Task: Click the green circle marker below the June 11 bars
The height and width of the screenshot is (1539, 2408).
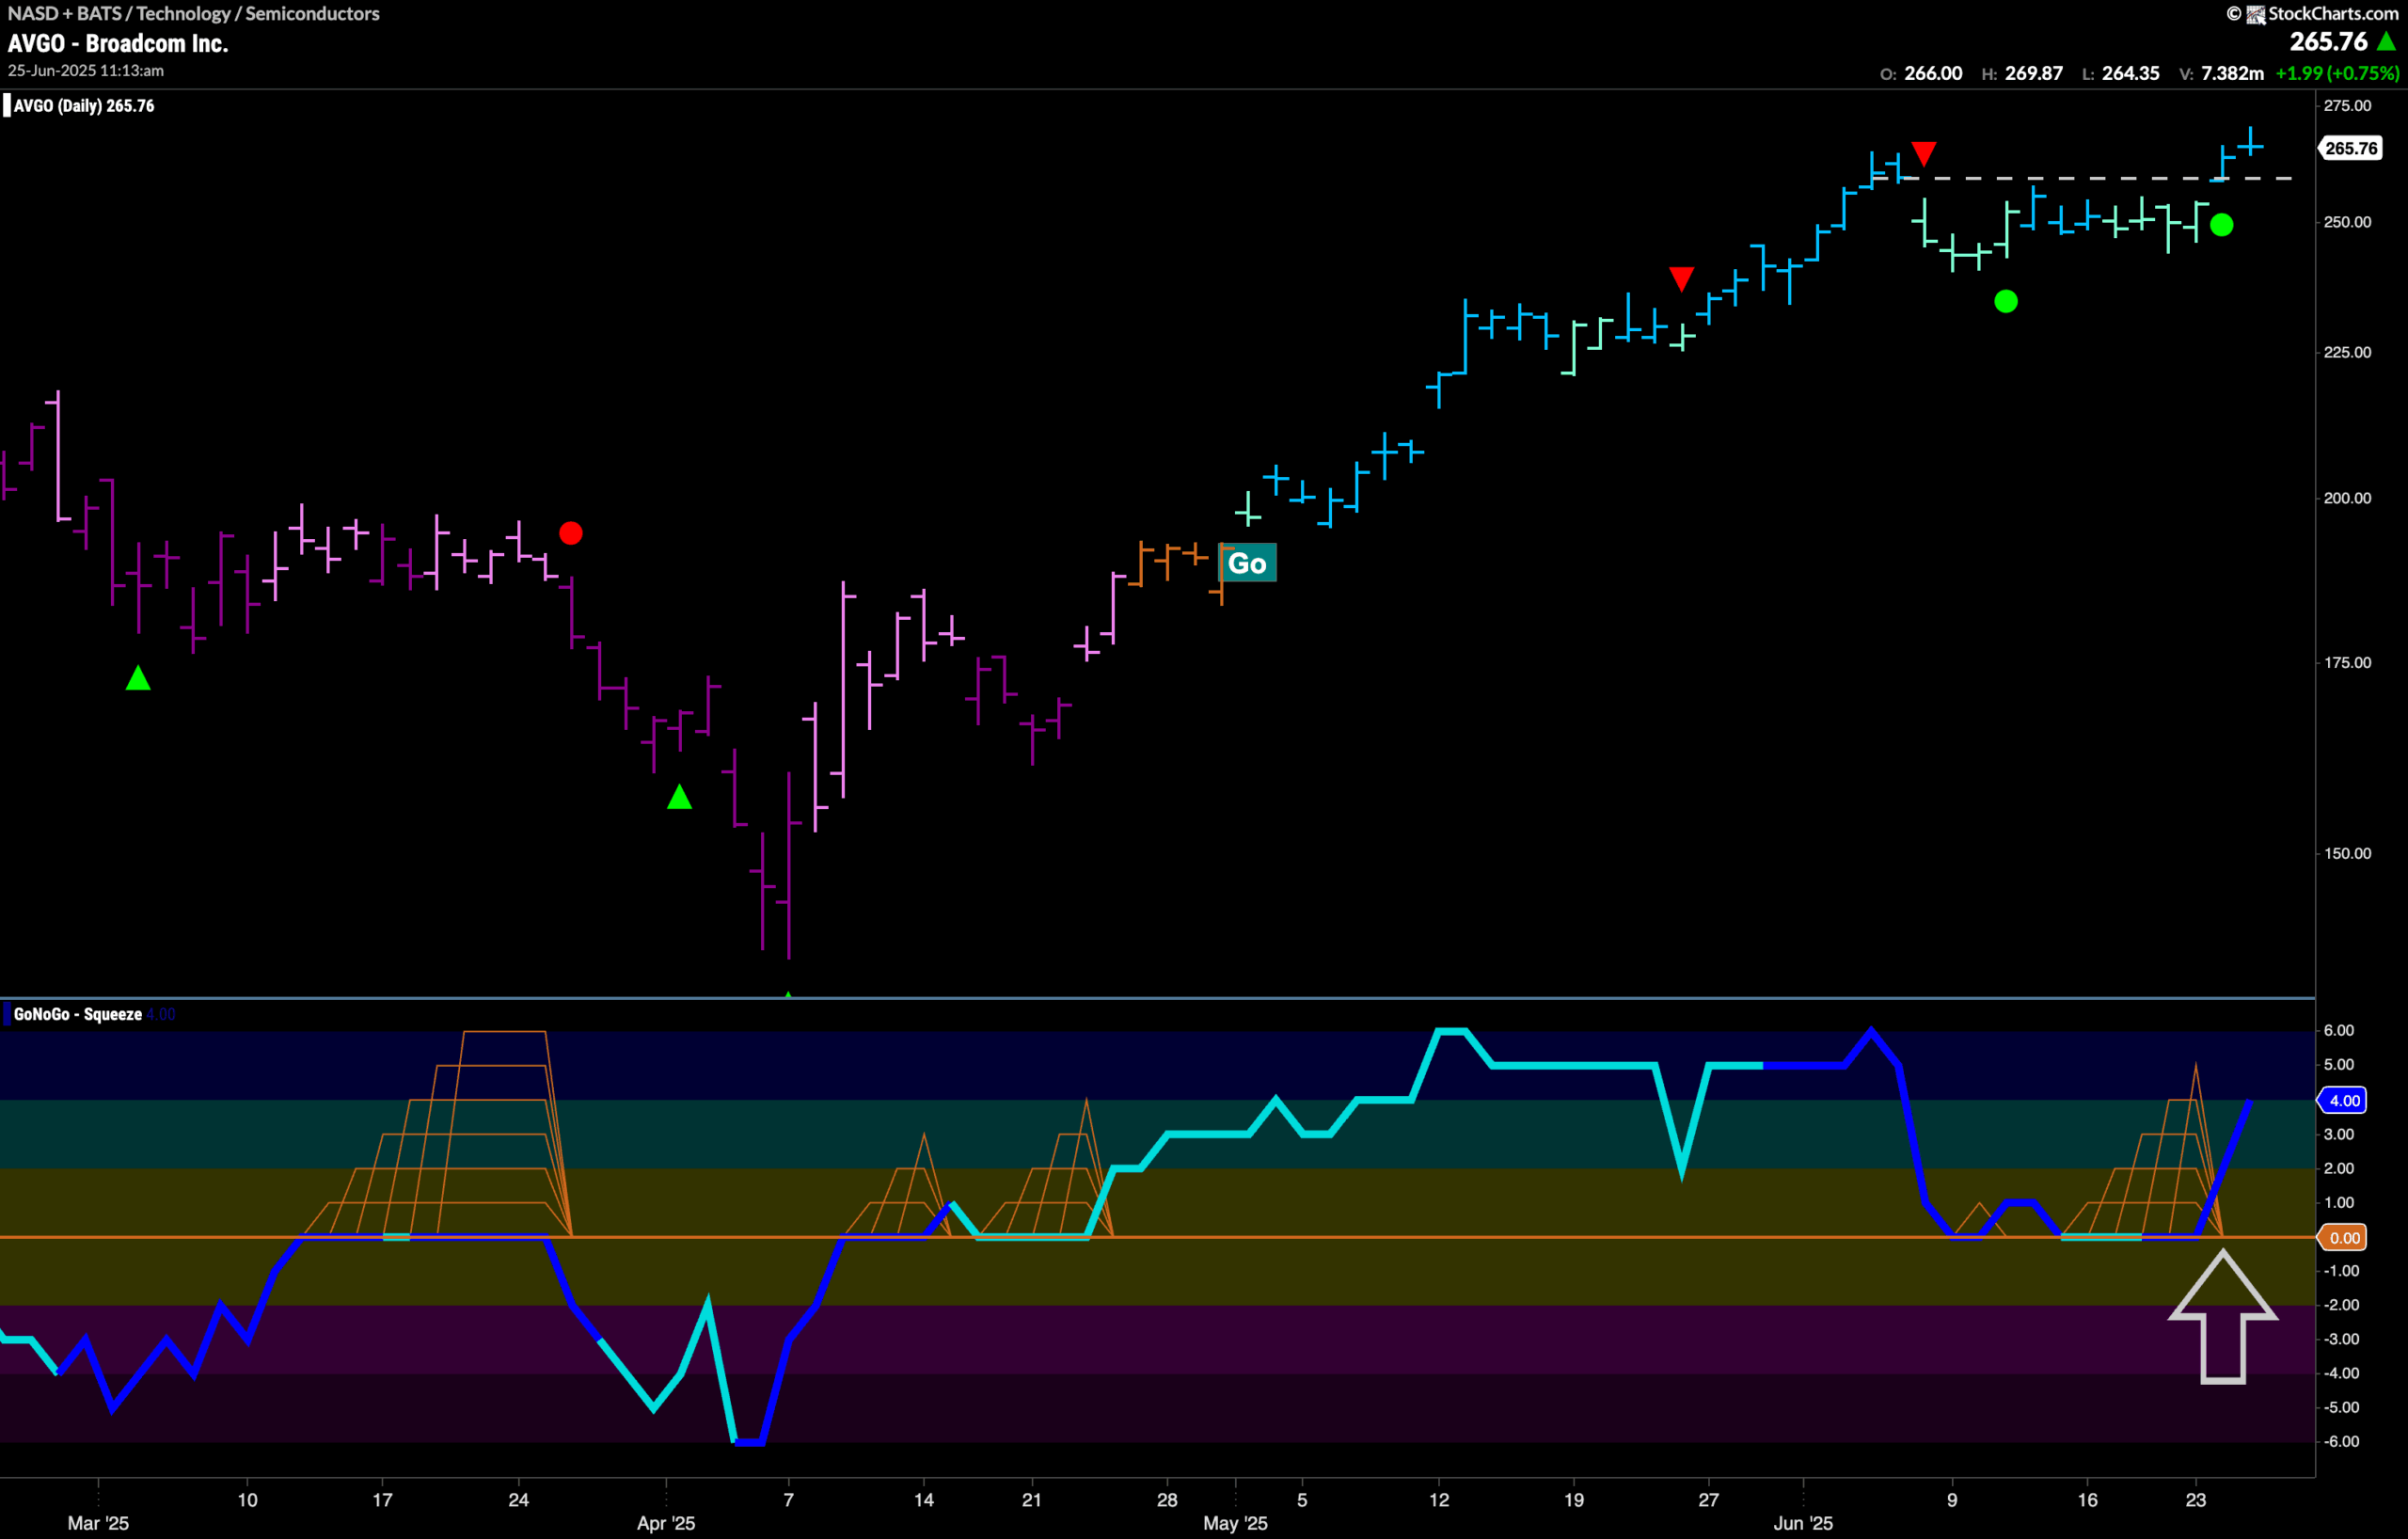Action: pyautogui.click(x=2005, y=301)
